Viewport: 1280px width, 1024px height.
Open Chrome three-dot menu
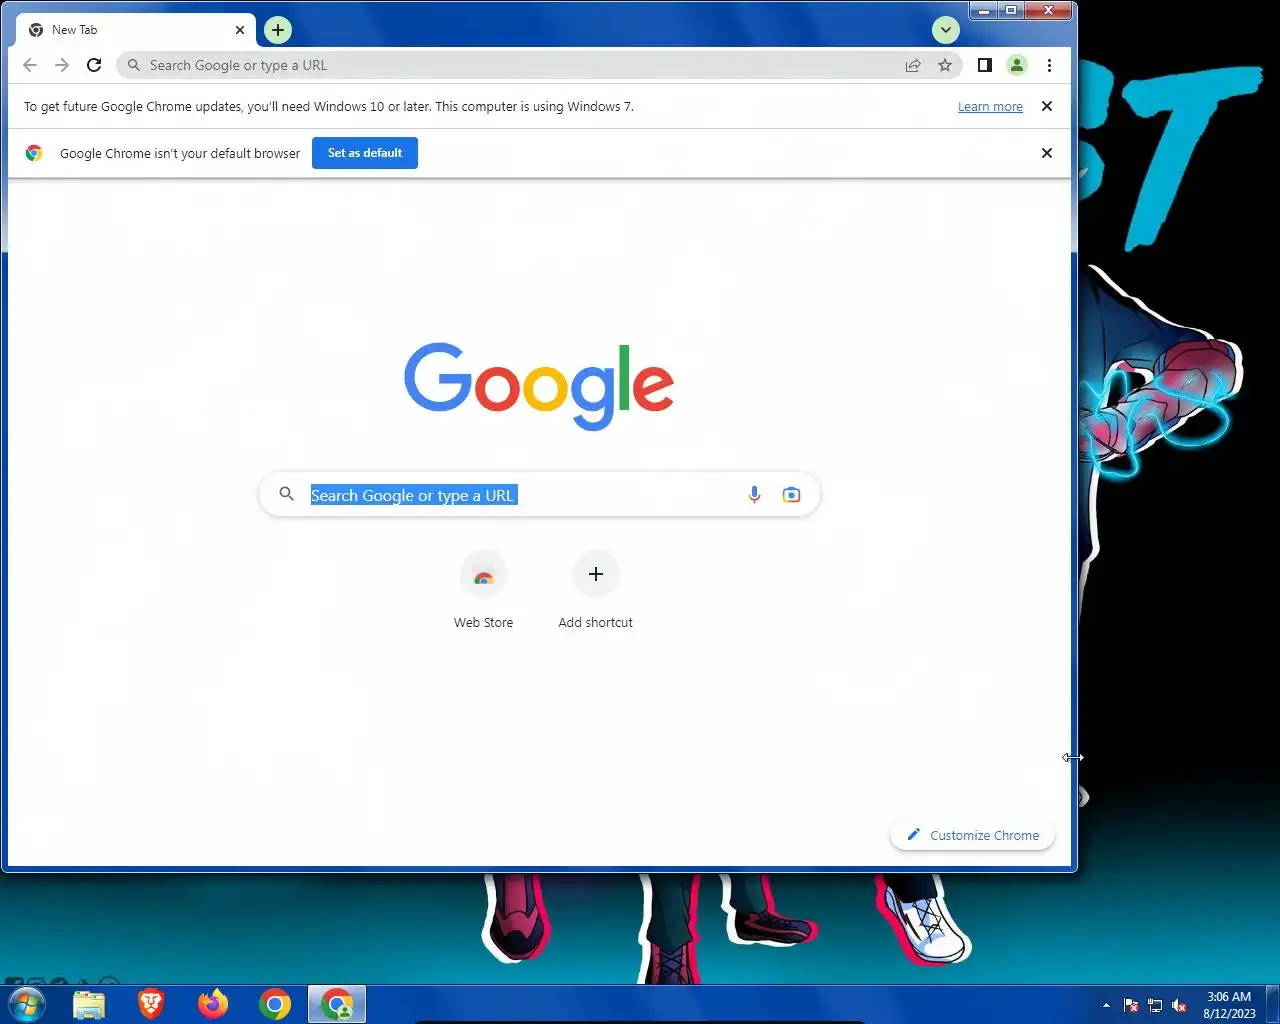click(1049, 65)
